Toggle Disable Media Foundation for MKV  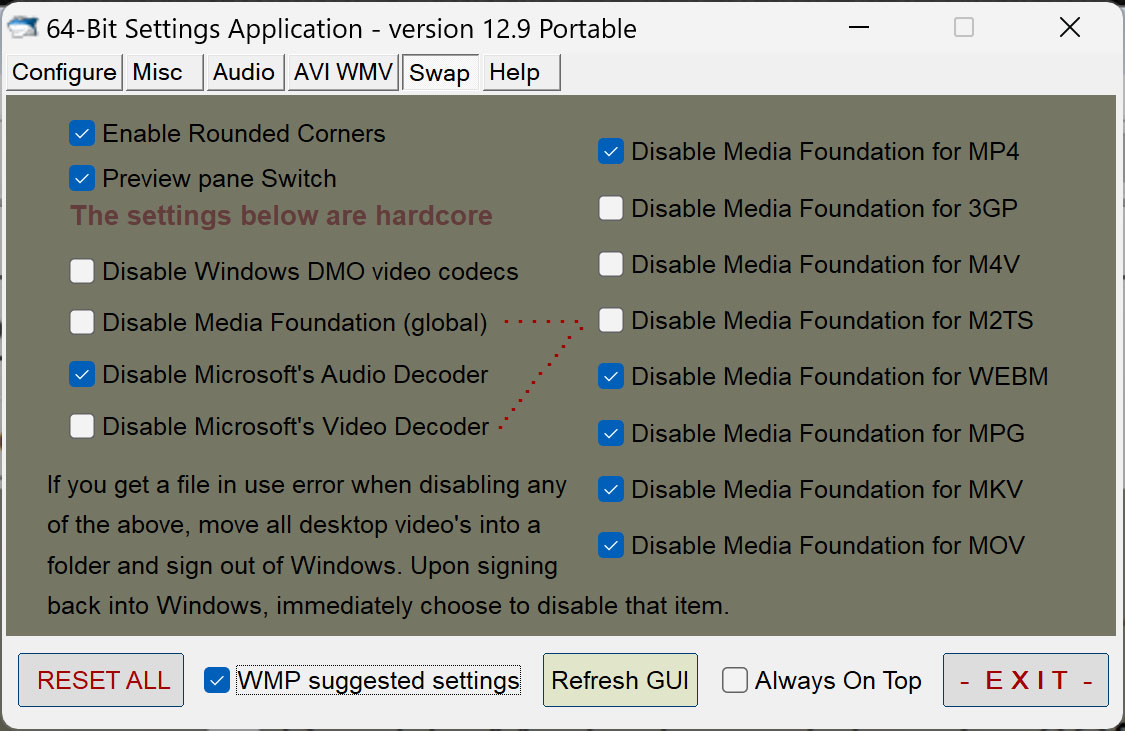pos(611,489)
